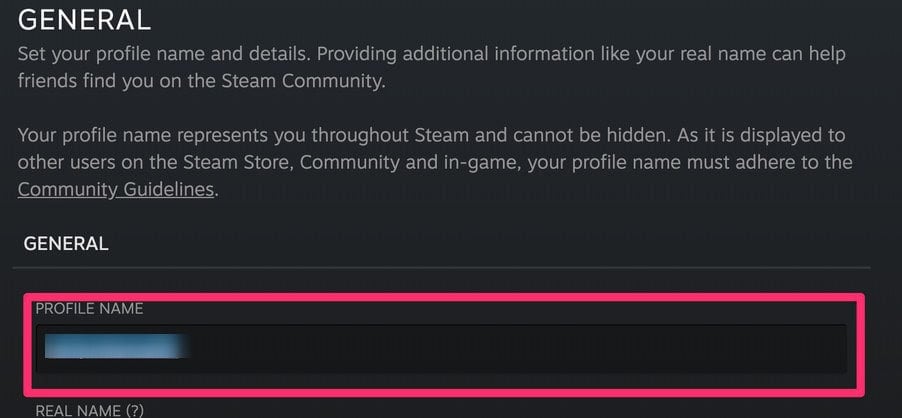Click the large GENERAL page title

tap(84, 19)
